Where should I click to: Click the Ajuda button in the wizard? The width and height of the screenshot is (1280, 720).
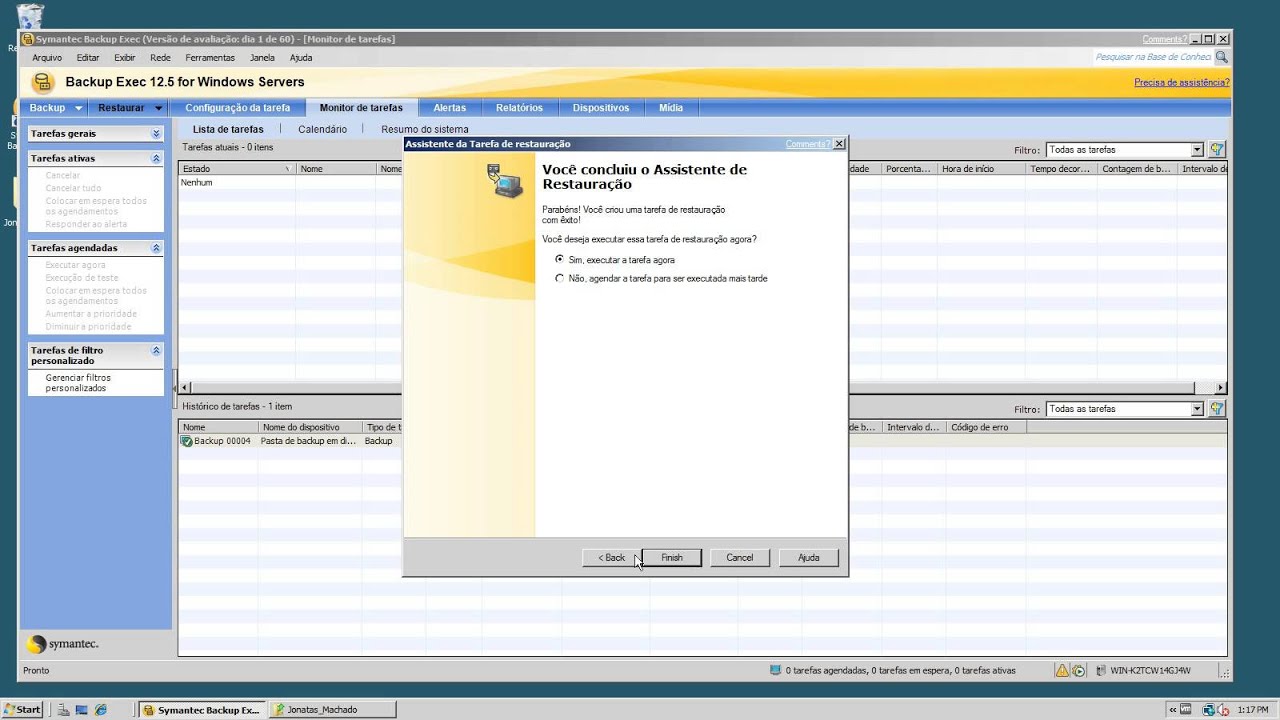pos(808,557)
